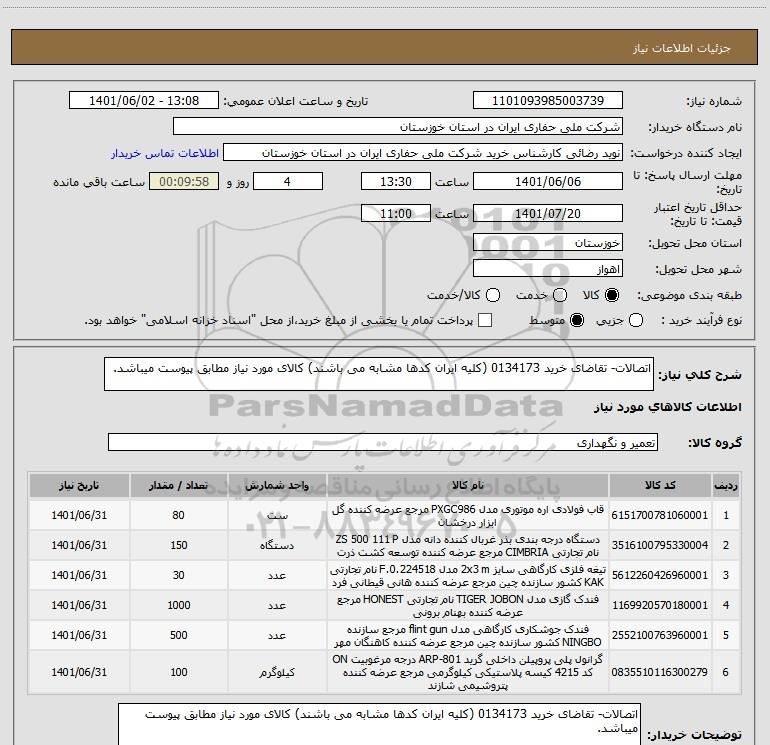770x745 pixels.
Task: Click the delivery province field خوزستان
Action: pos(548,243)
